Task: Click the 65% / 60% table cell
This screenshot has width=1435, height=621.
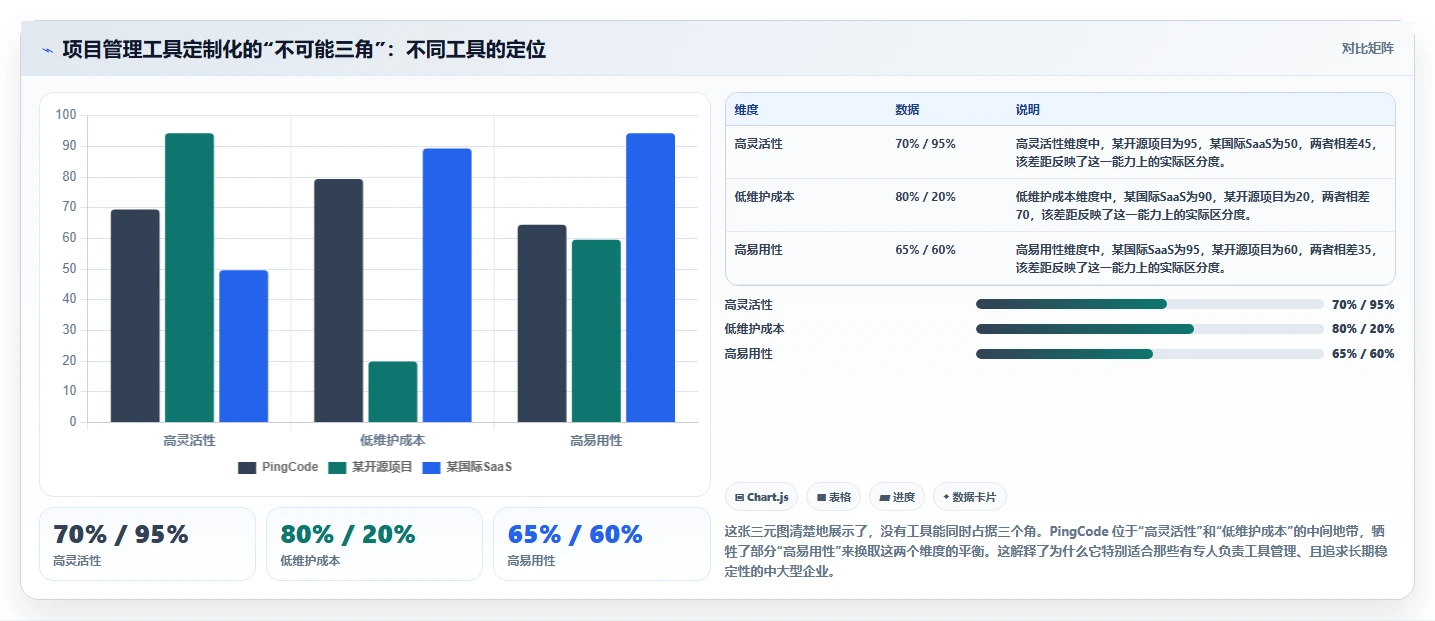Action: click(x=925, y=250)
